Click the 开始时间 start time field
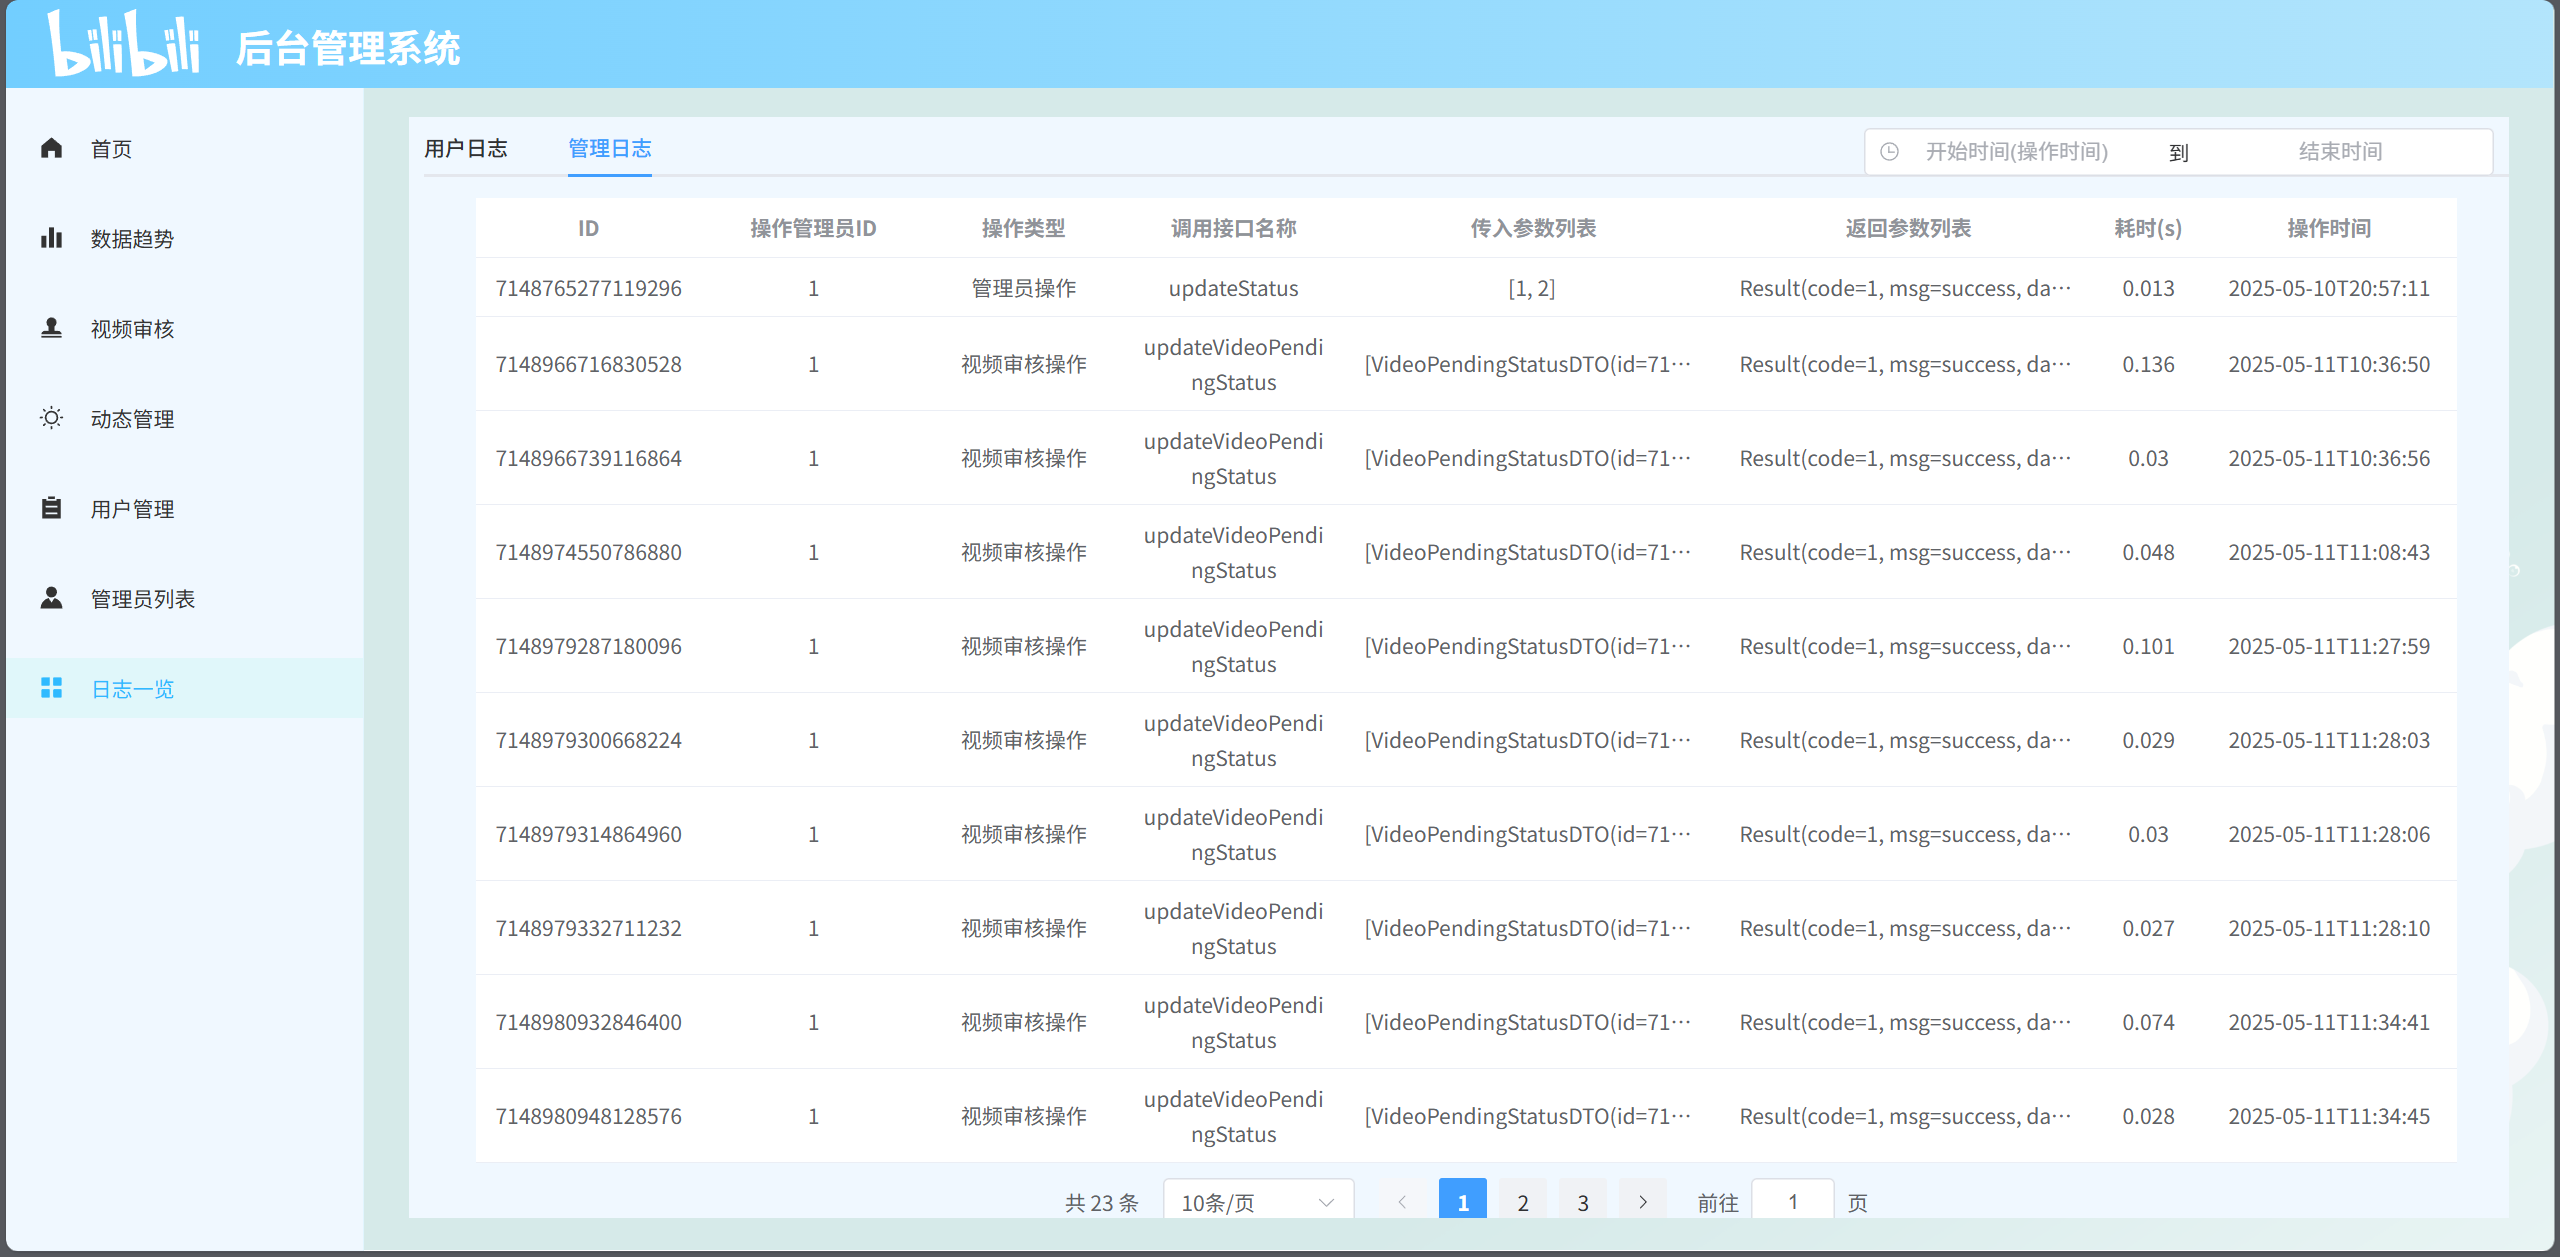Image resolution: width=2560 pixels, height=1257 pixels. coord(2016,152)
